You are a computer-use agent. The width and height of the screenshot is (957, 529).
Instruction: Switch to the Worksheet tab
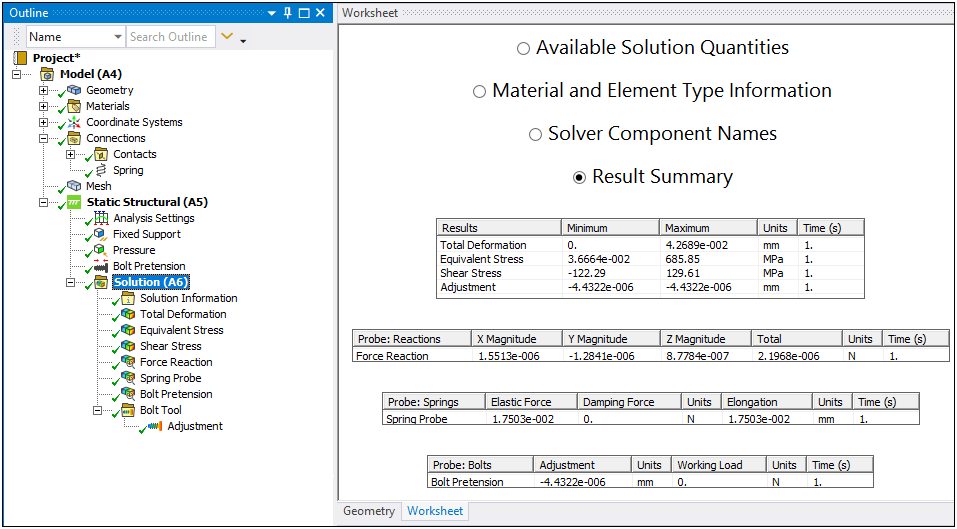tap(434, 511)
